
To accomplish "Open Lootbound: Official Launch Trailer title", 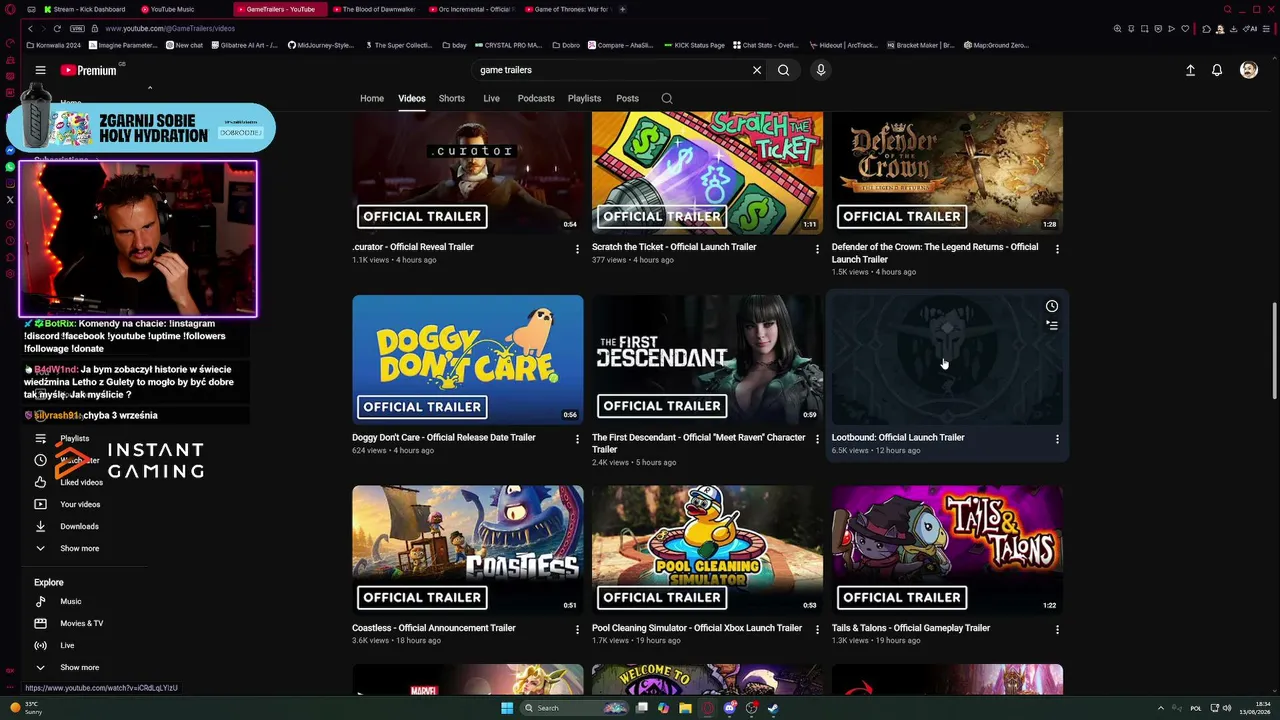I will [898, 437].
